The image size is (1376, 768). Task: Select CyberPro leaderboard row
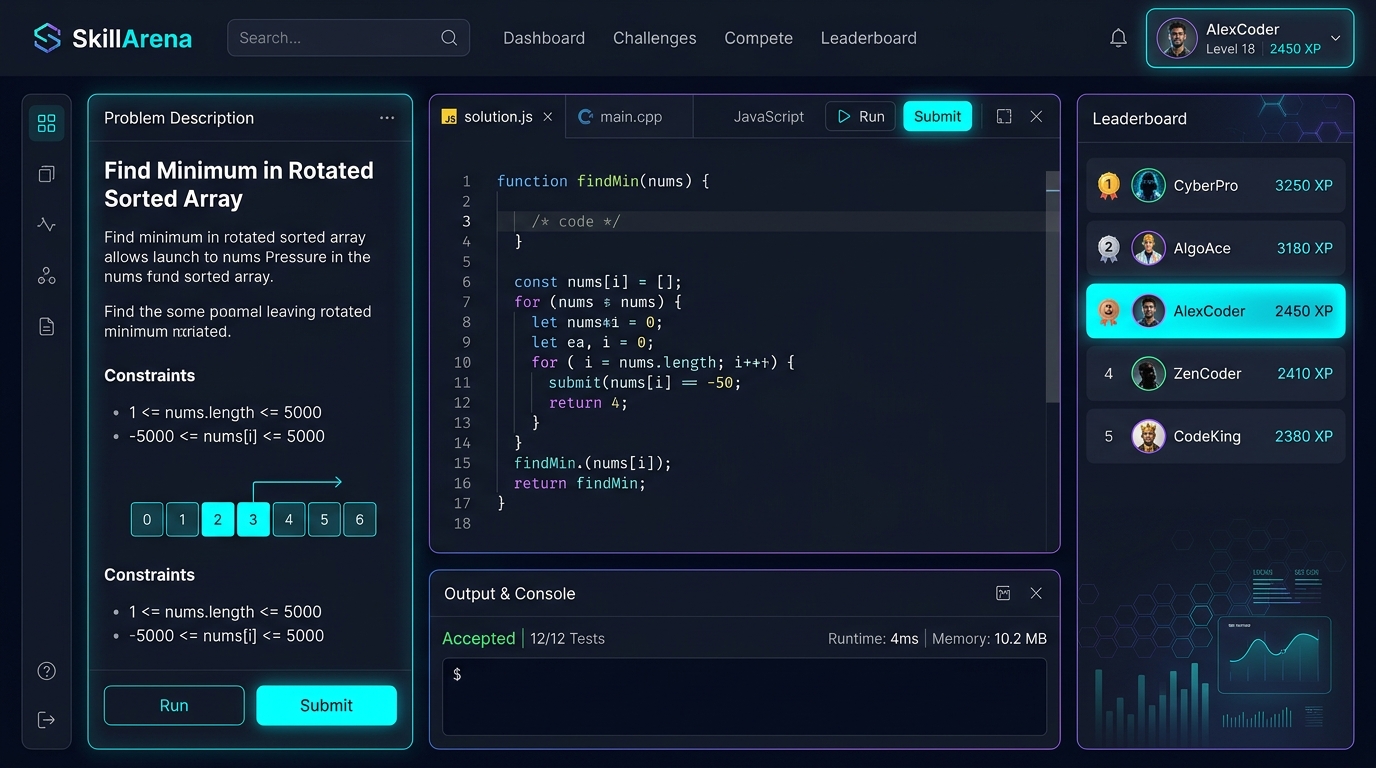[x=1215, y=185]
